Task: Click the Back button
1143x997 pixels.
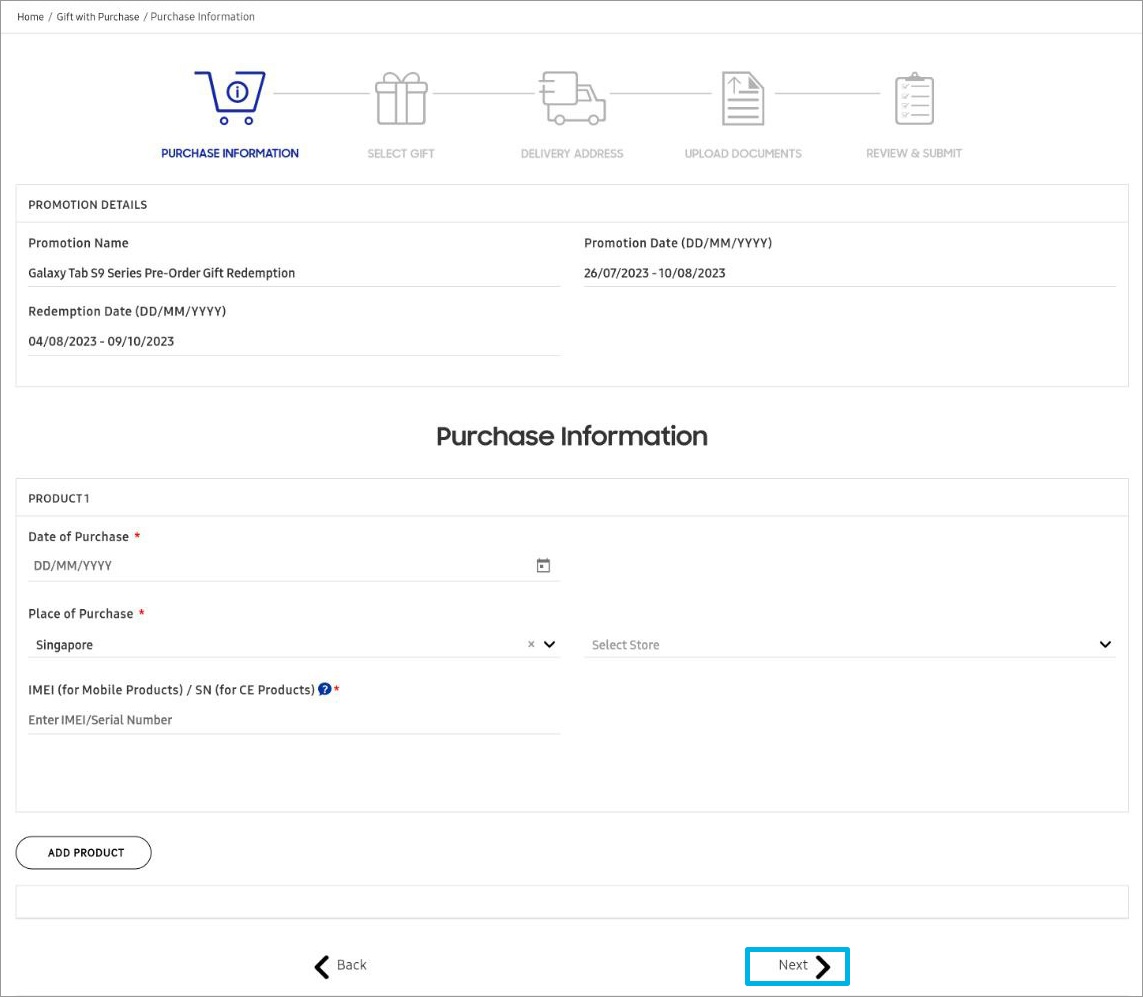Action: point(340,965)
